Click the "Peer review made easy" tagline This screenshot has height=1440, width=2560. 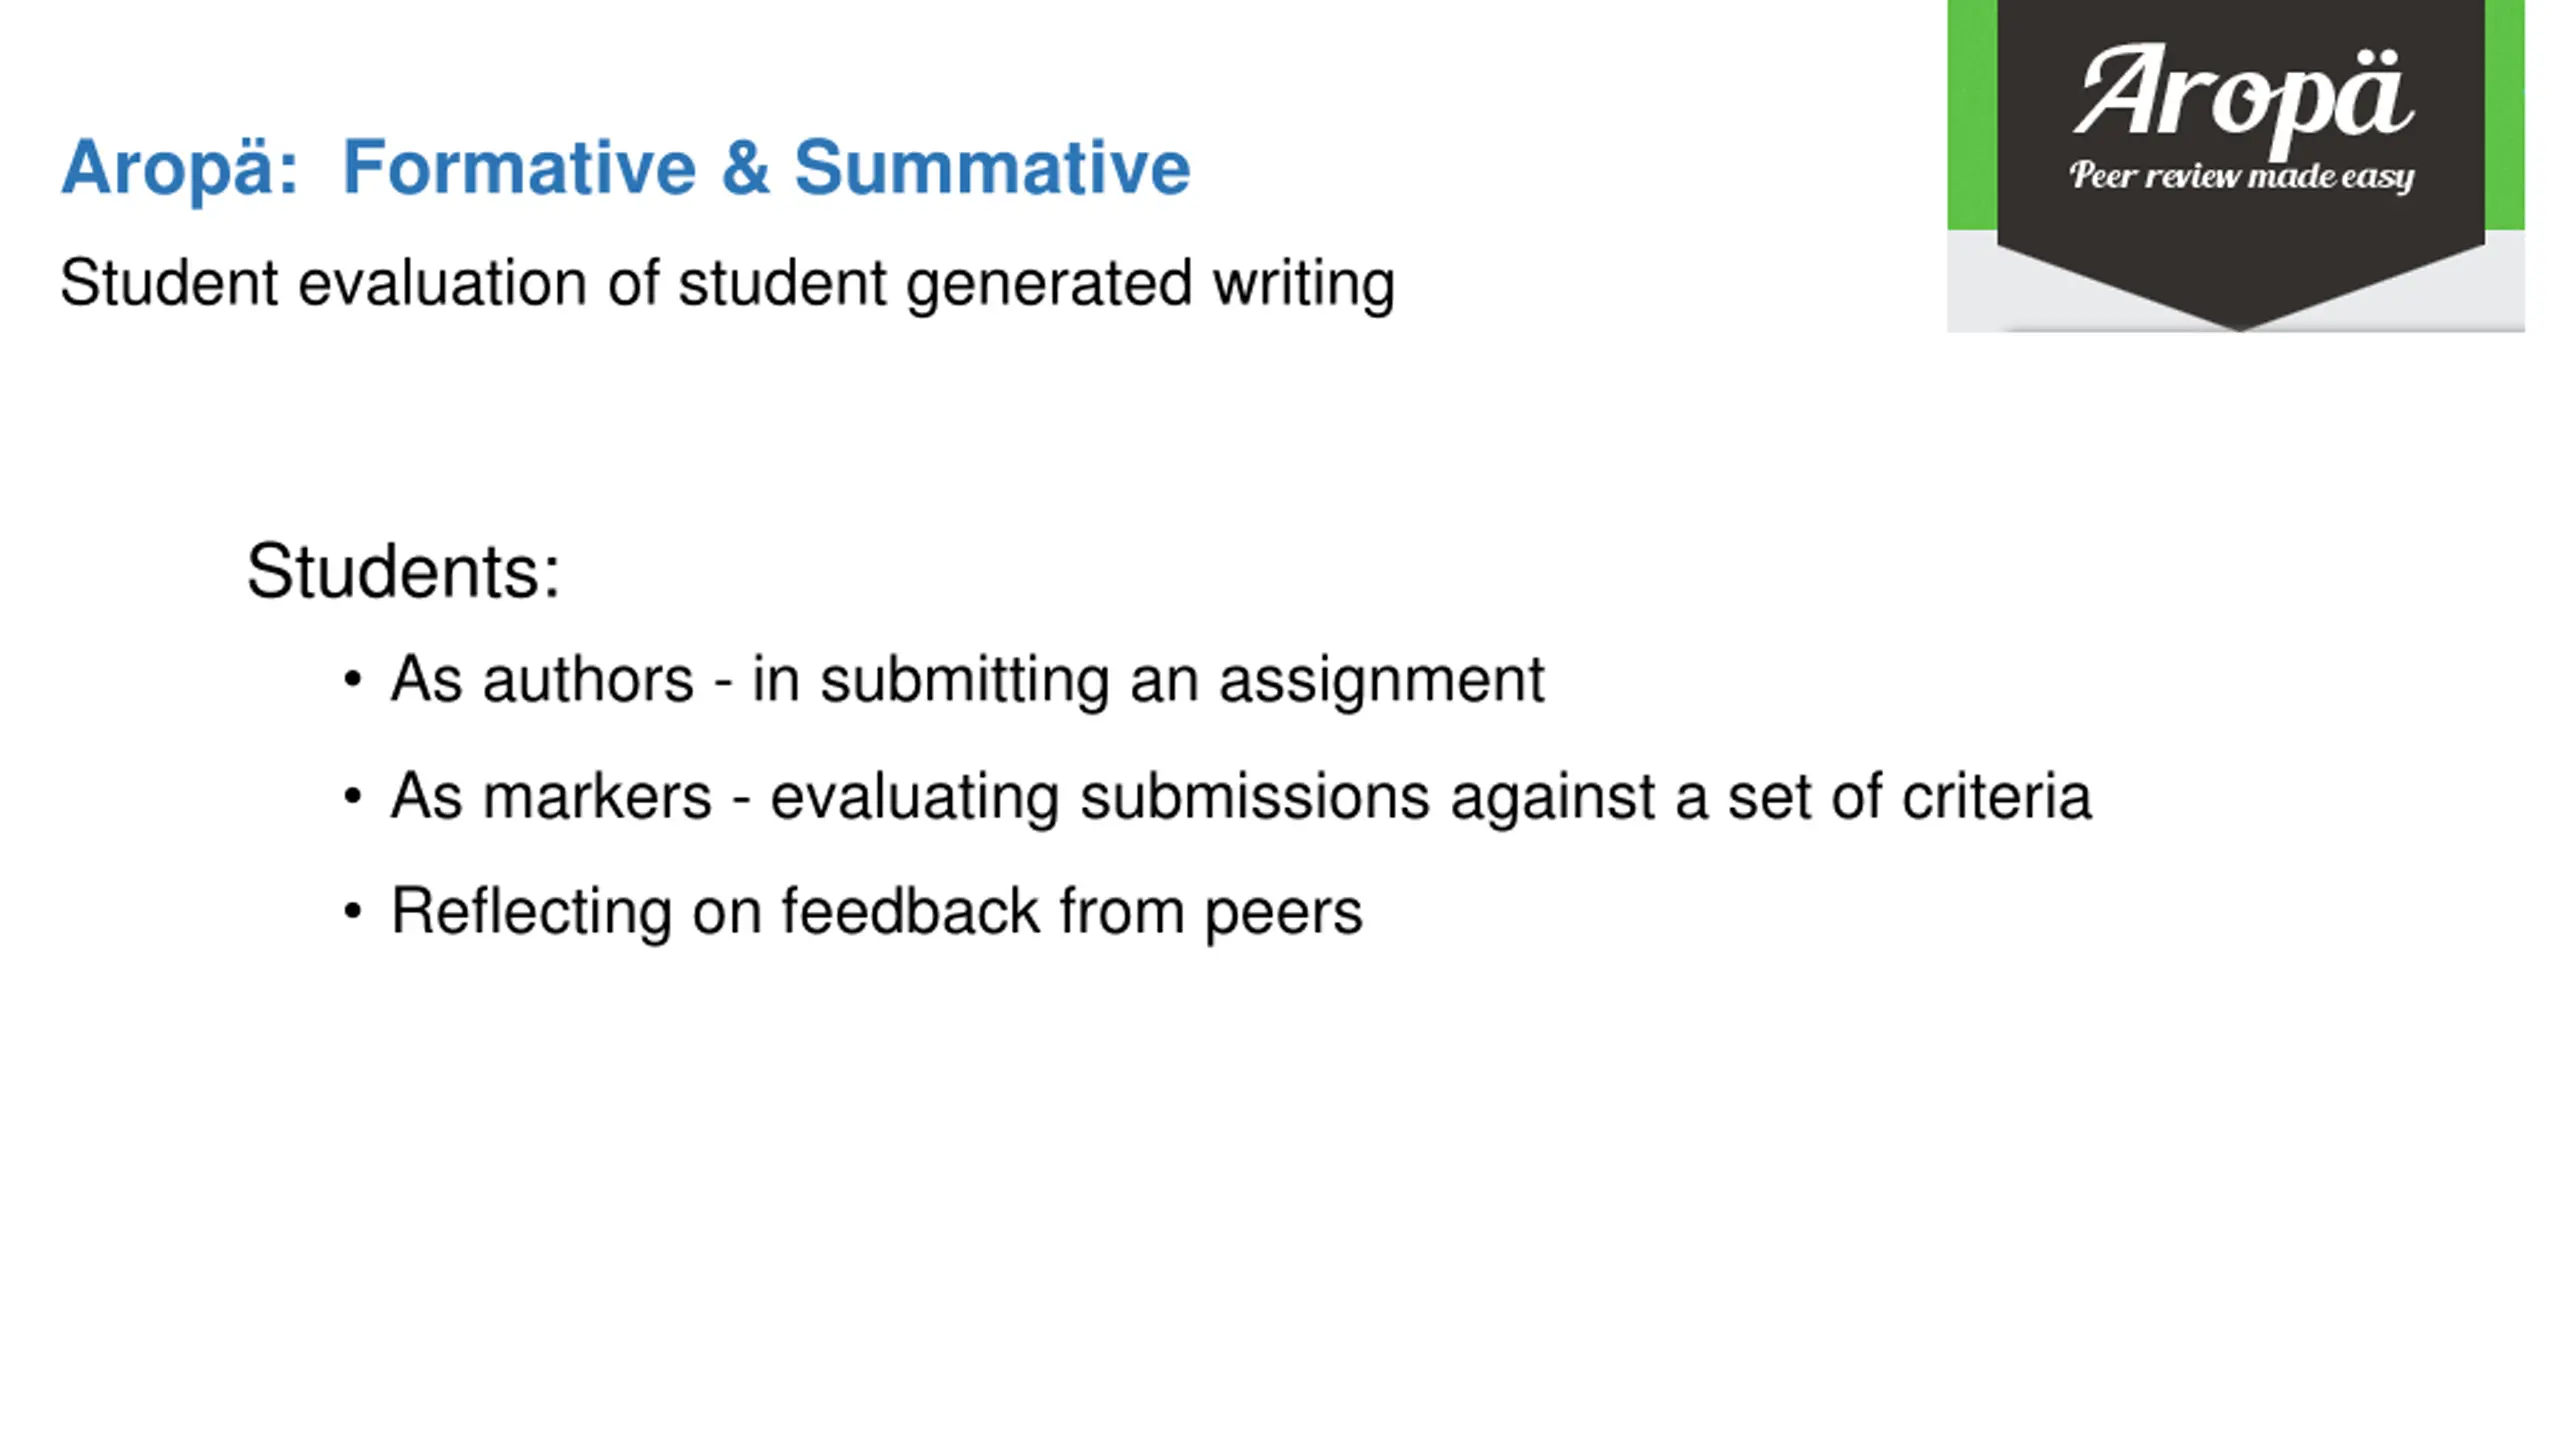tap(2241, 176)
